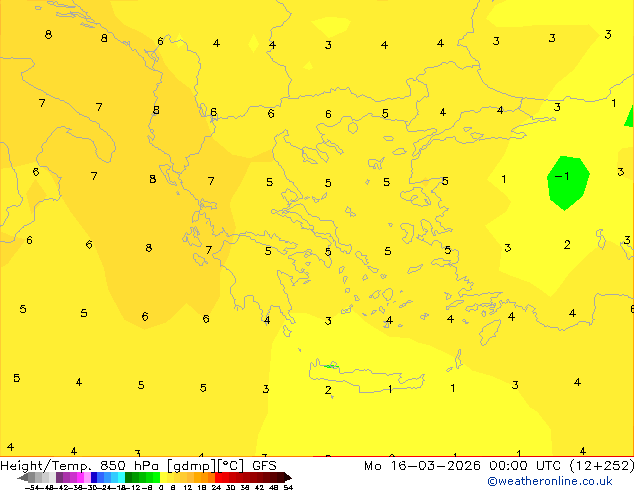Pick the dark blue segment of the color scale
This screenshot has width=634, height=490.
pos(94,477)
